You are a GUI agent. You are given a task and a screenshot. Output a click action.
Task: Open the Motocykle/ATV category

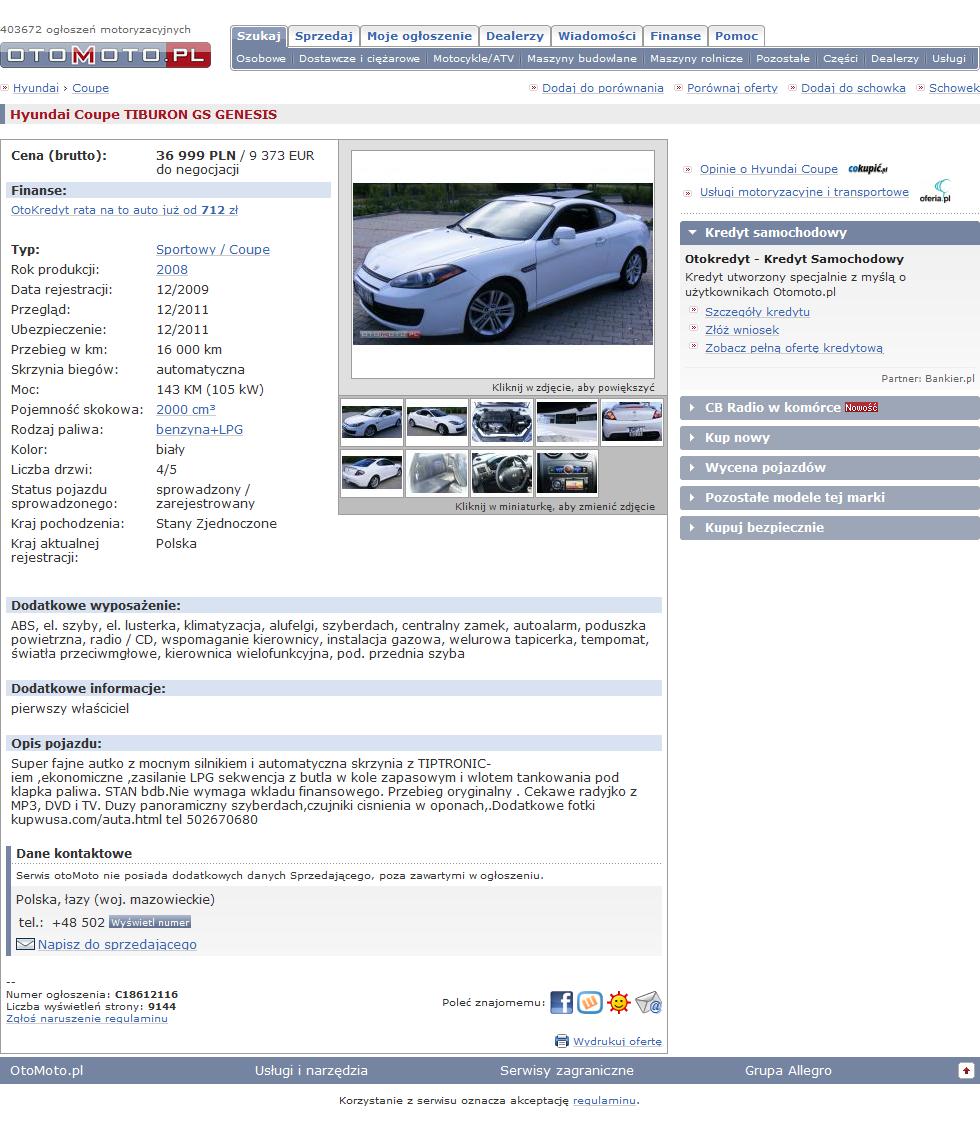[473, 59]
